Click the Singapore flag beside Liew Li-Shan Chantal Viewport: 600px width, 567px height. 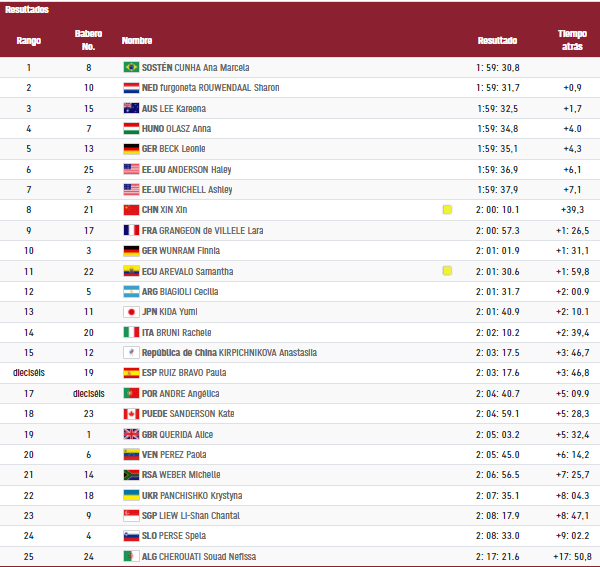point(130,516)
